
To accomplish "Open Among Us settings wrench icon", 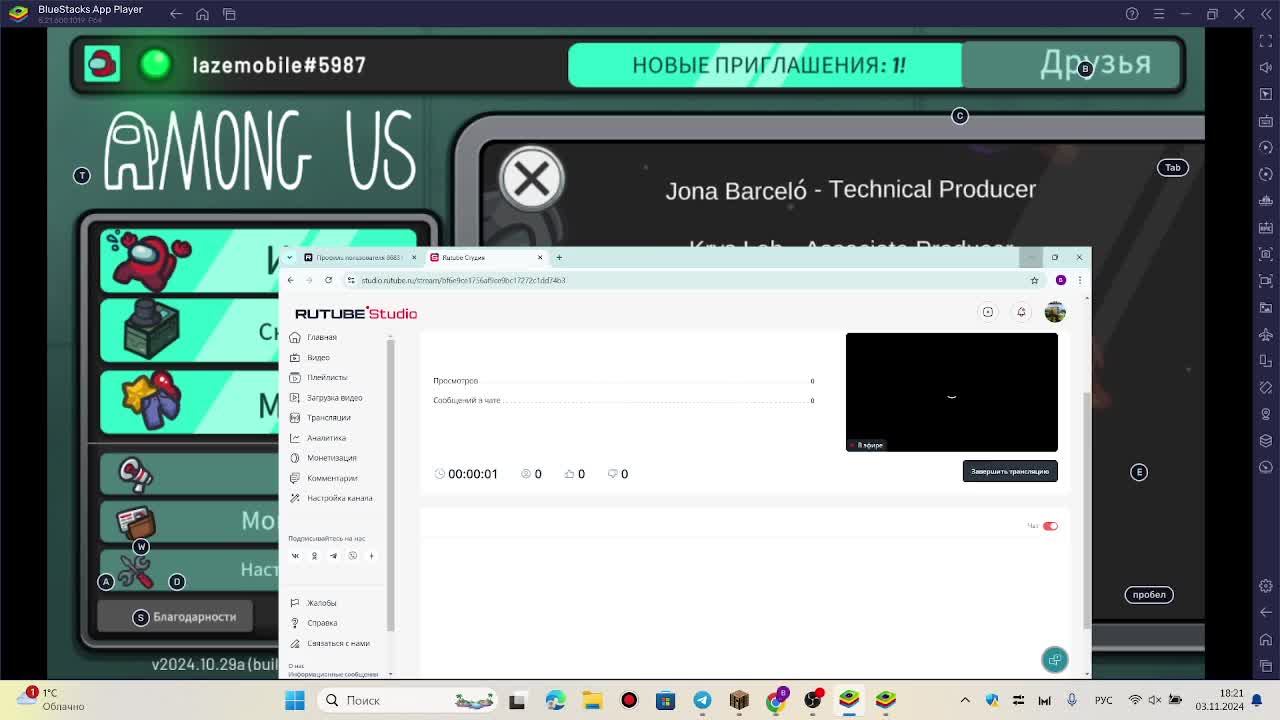I will [x=134, y=571].
